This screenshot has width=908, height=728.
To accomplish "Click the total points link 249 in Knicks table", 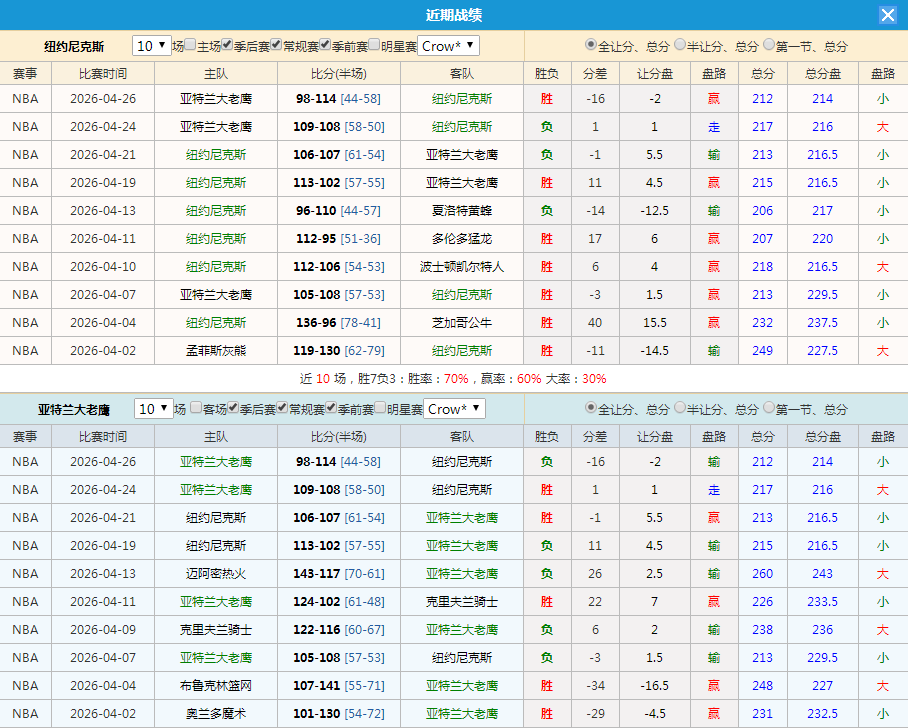I will pos(762,350).
